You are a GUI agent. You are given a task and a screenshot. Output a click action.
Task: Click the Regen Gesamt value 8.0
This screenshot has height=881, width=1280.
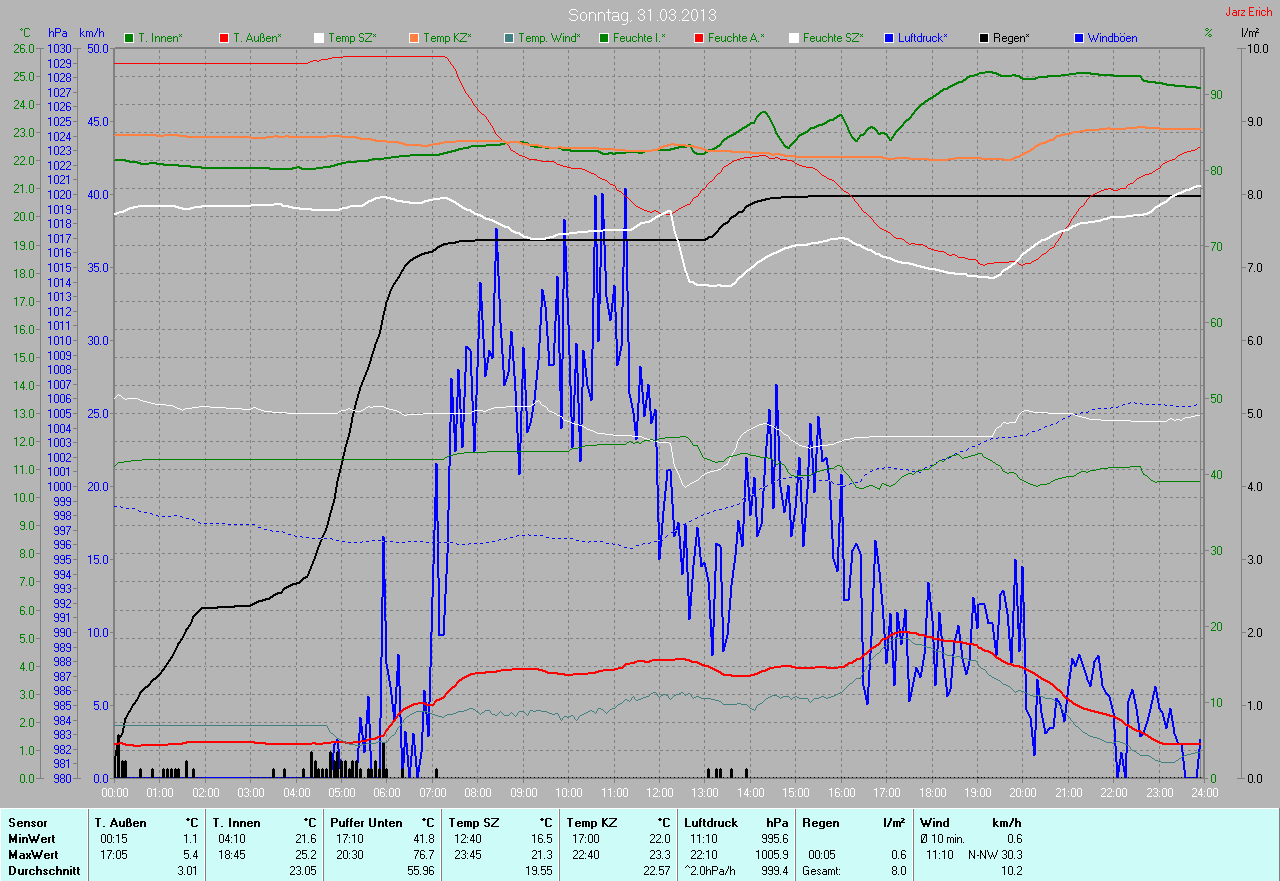(897, 871)
